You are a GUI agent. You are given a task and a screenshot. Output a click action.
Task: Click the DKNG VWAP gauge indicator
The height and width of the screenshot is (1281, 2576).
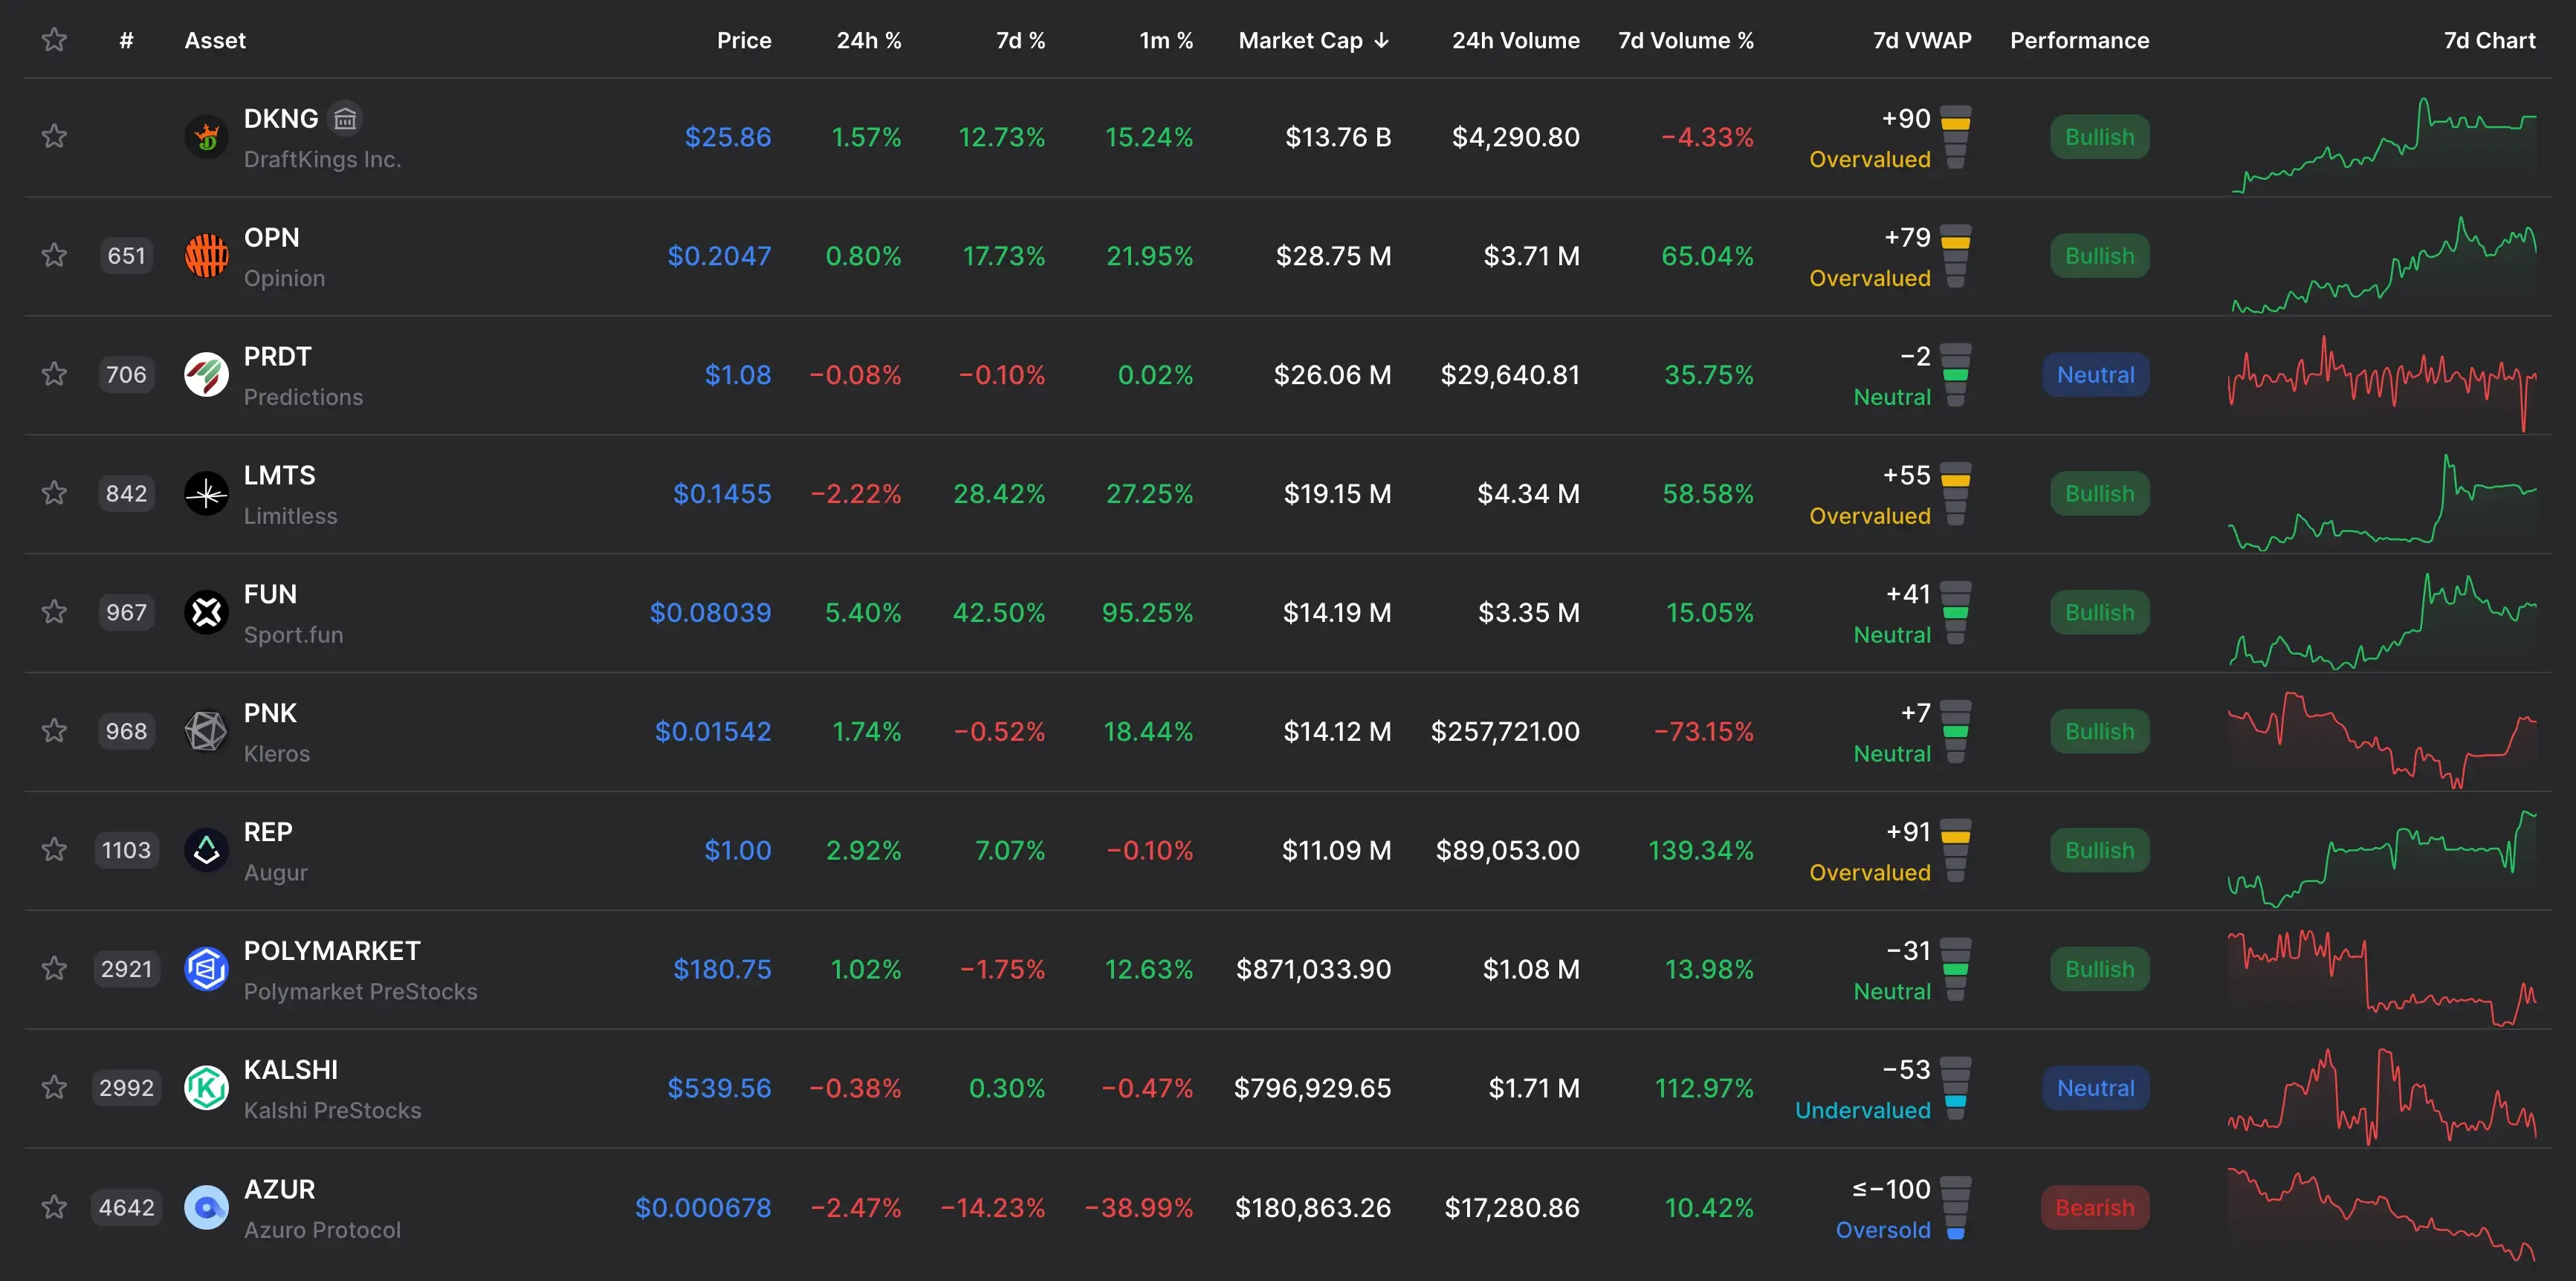pos(1955,137)
